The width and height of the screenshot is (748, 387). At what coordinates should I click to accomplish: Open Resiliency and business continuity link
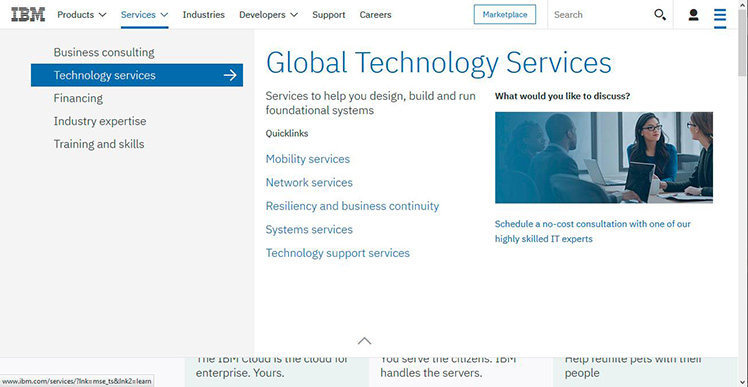click(x=352, y=206)
